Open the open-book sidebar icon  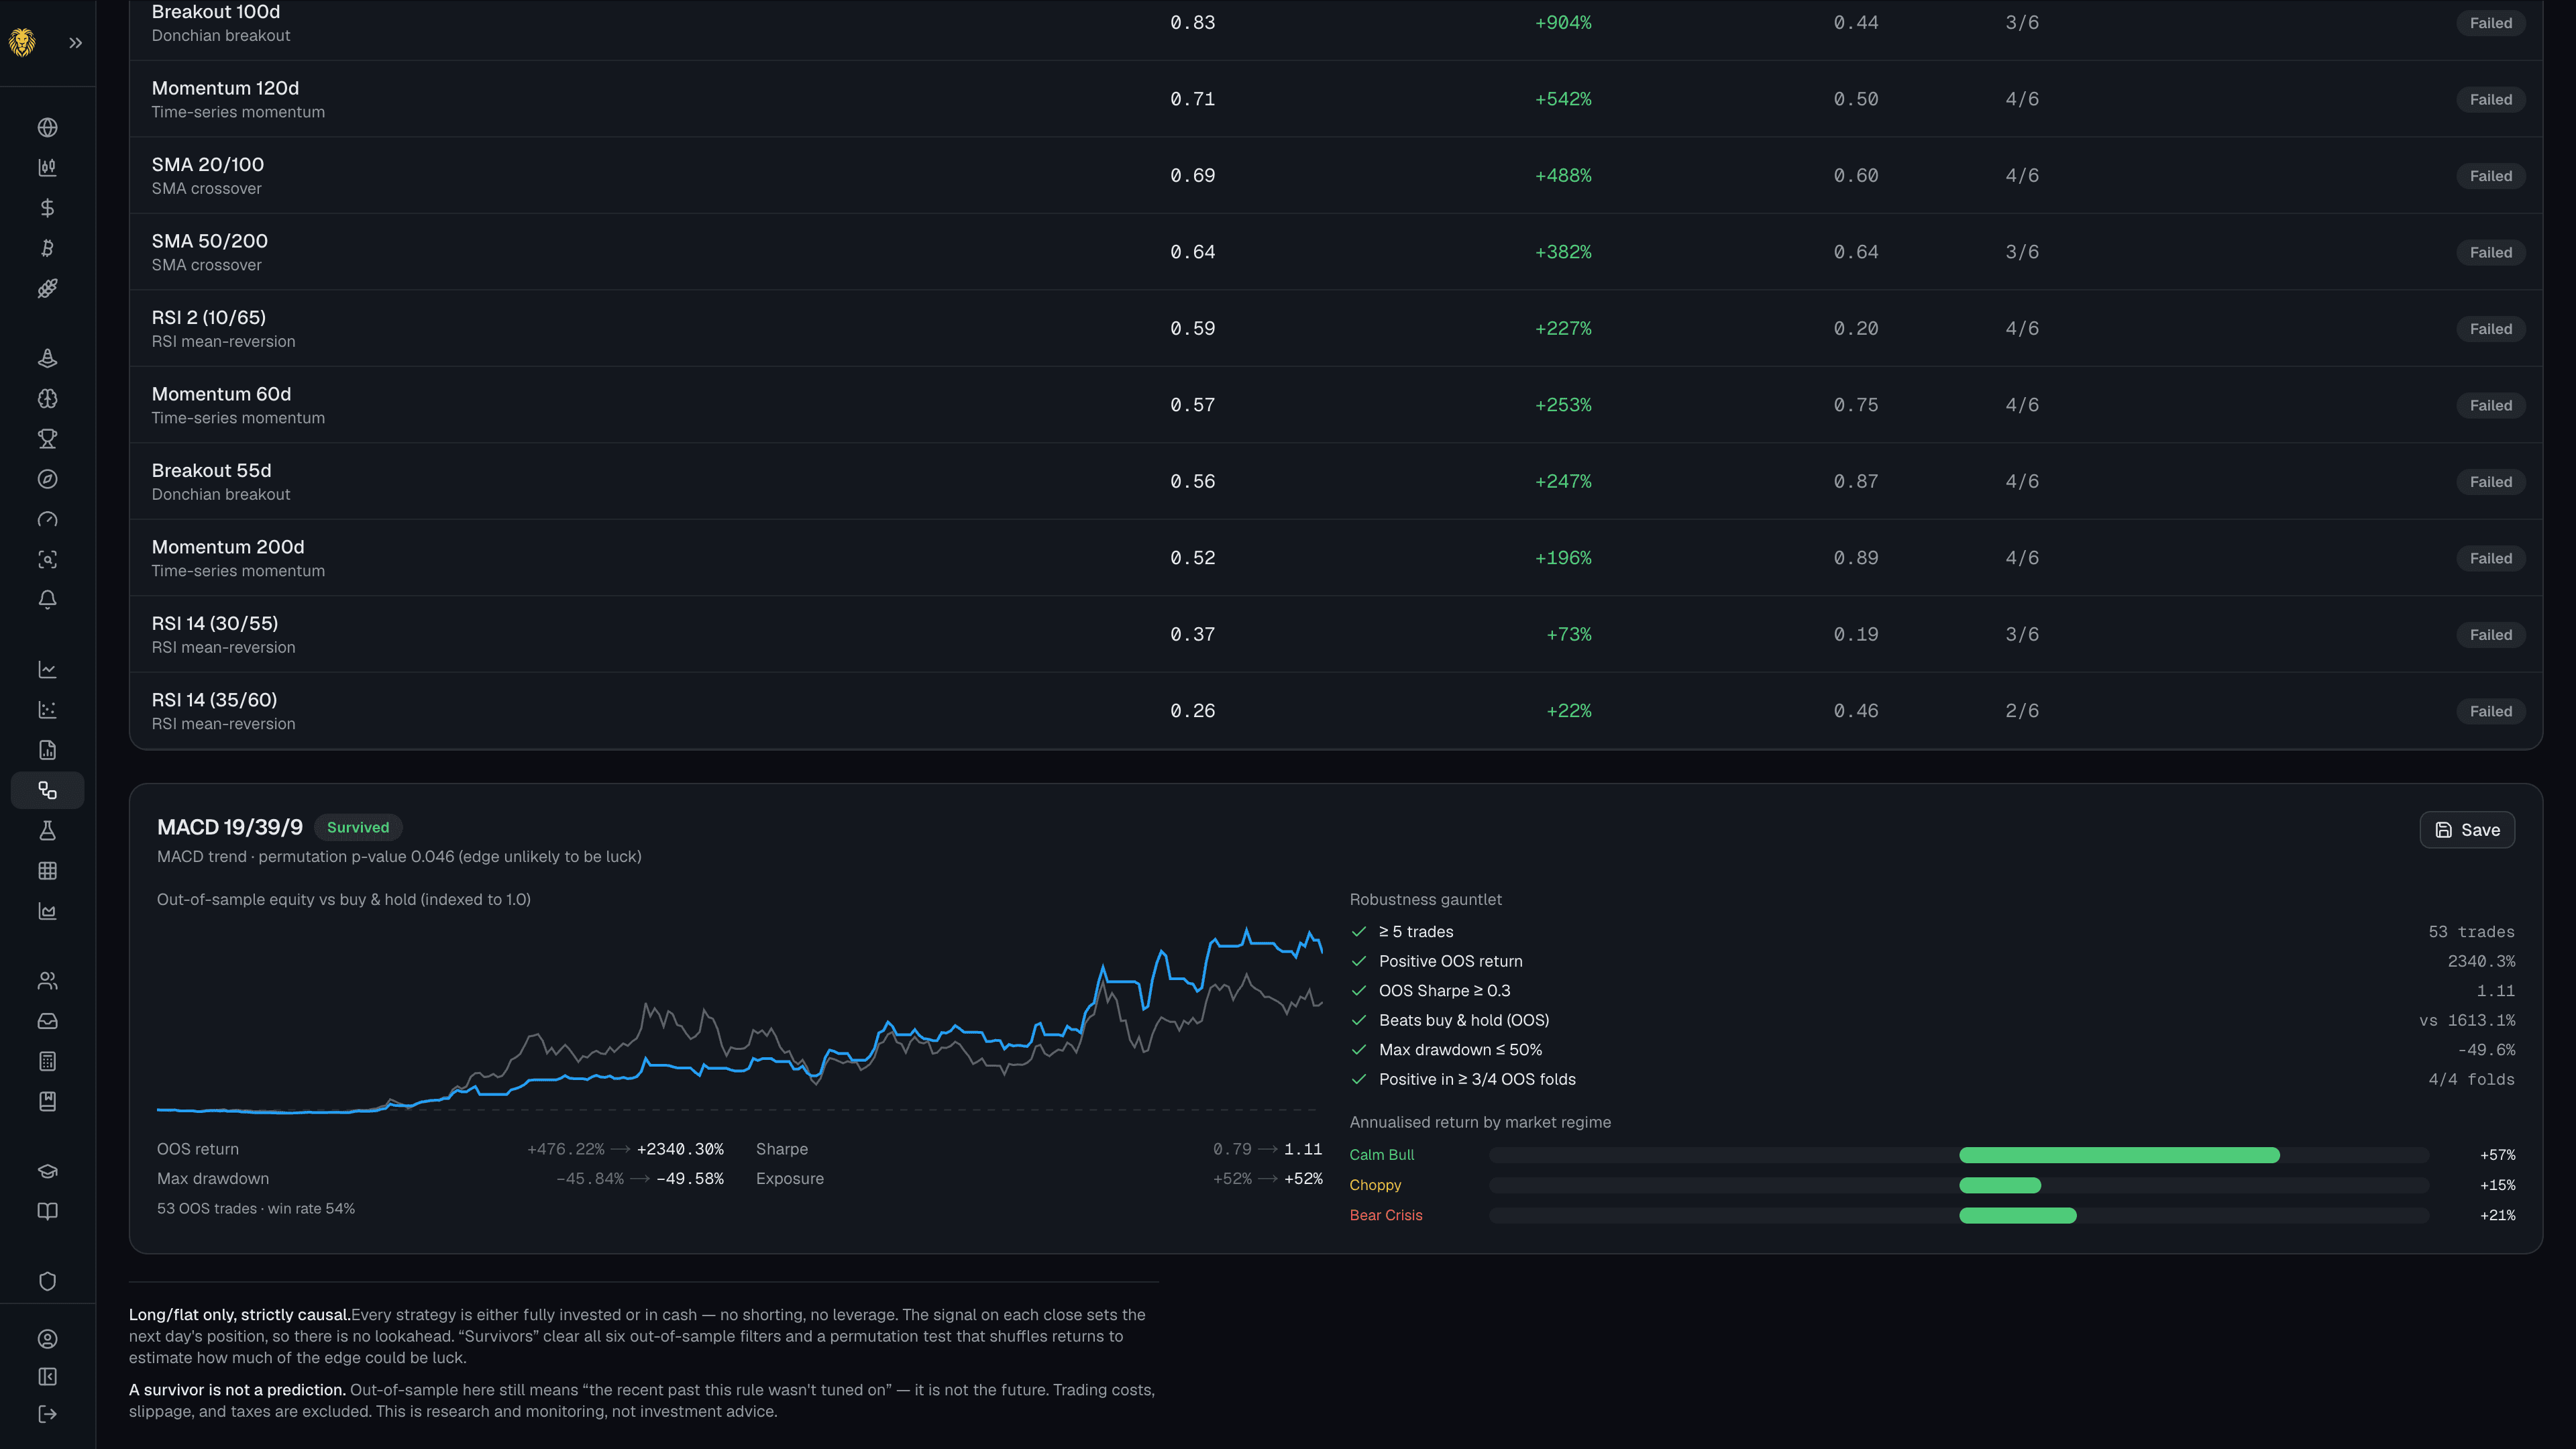pos(47,1211)
